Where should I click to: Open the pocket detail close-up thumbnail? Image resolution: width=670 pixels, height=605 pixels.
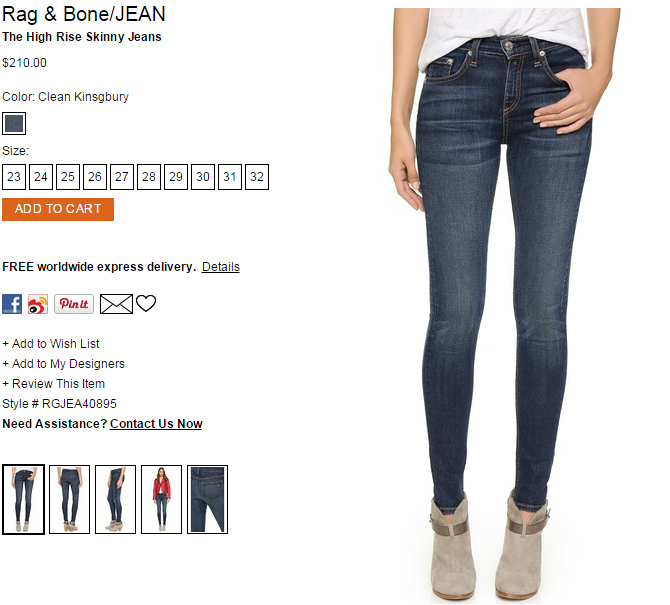208,499
